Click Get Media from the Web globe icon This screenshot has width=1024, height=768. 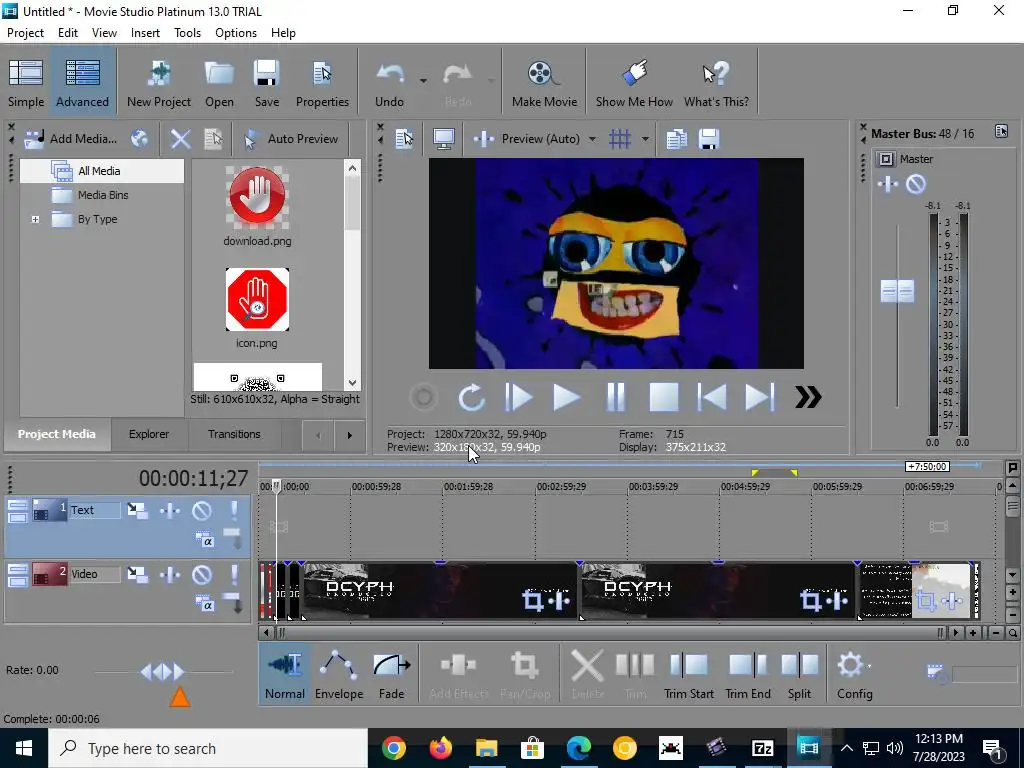pos(139,138)
